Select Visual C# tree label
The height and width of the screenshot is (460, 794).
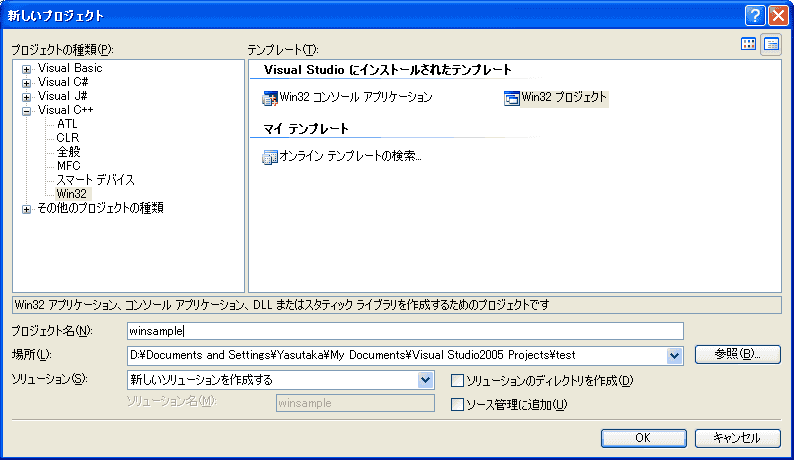(x=63, y=82)
